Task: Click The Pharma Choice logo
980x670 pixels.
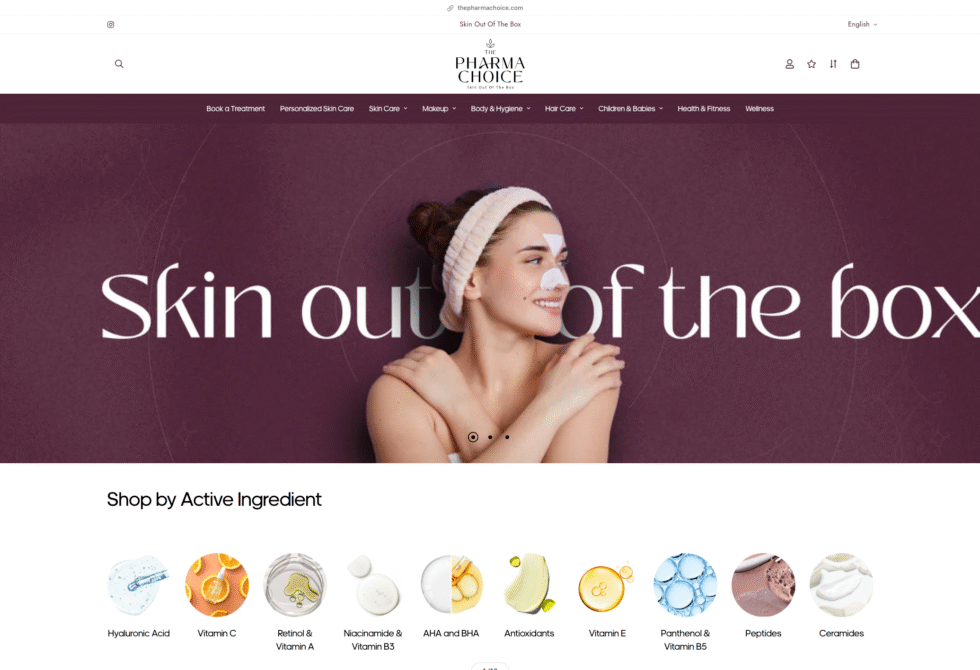Action: point(490,64)
